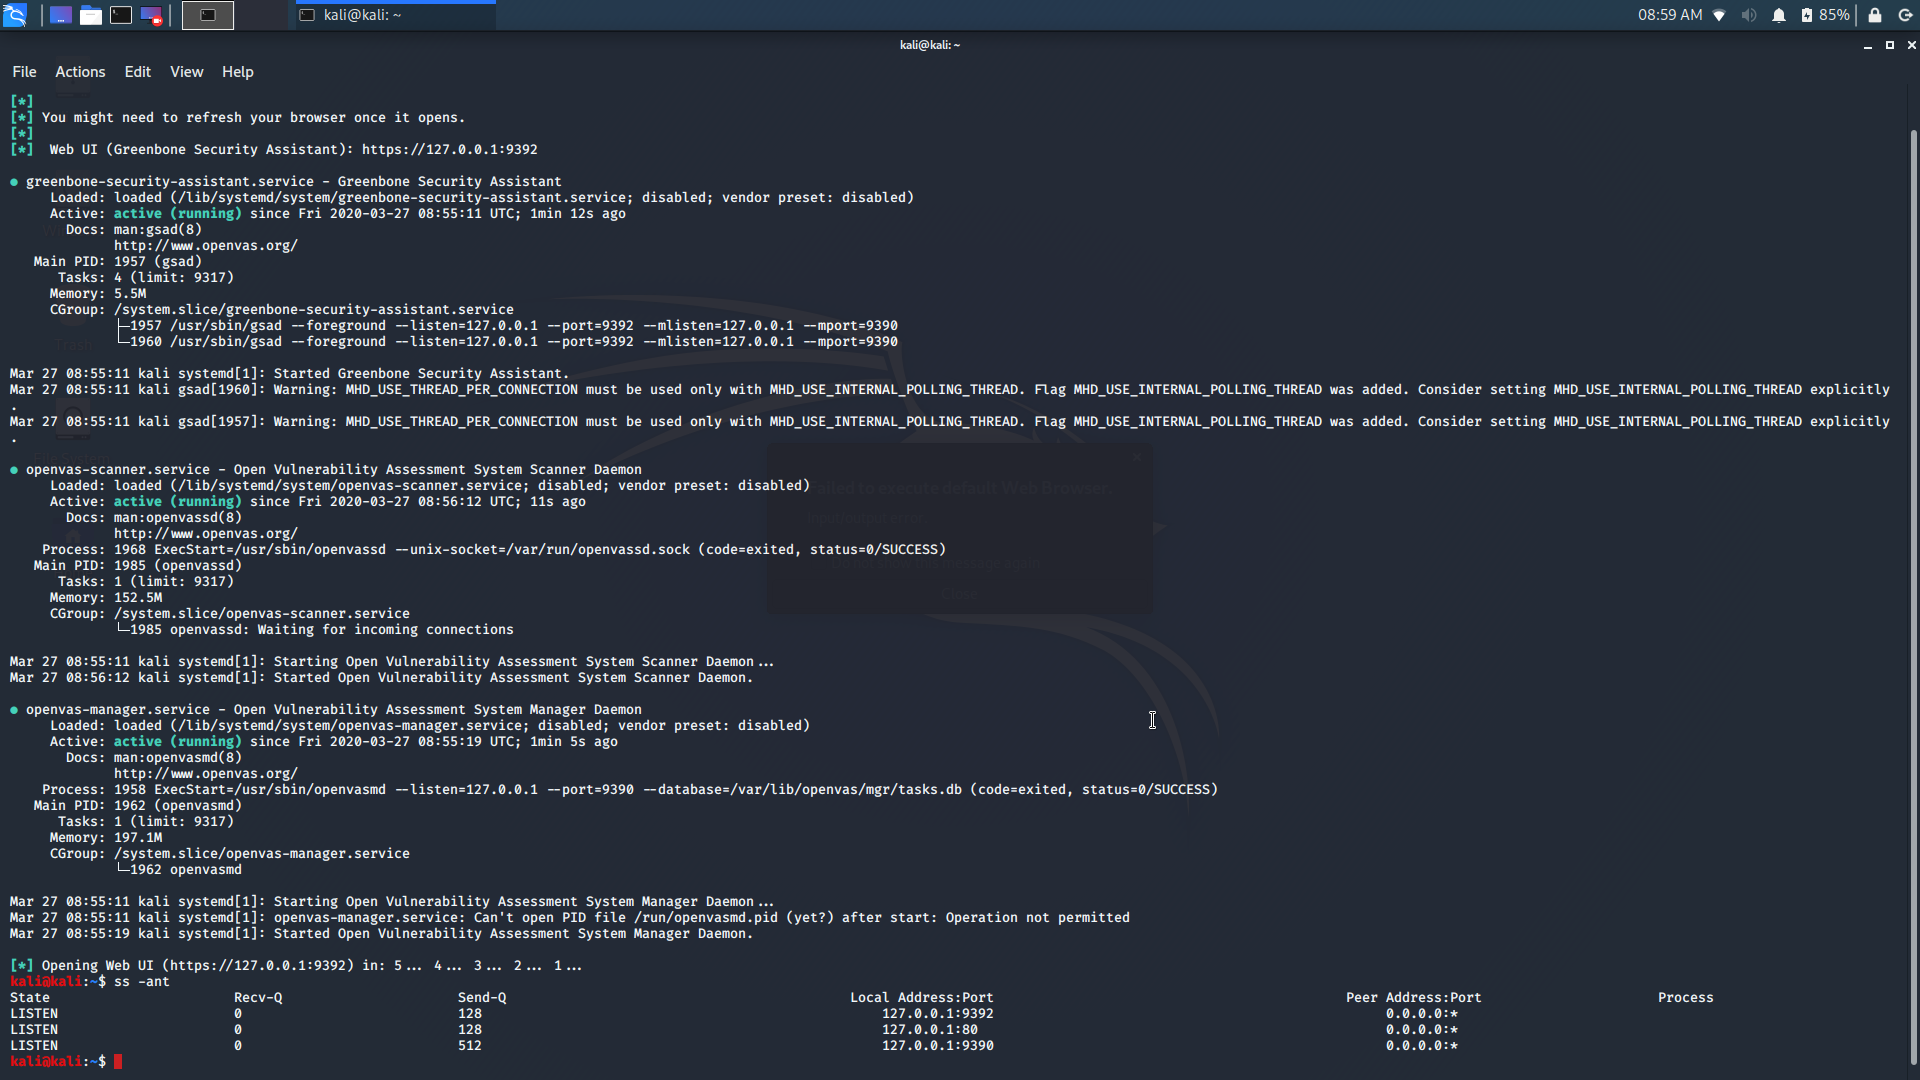Lock the screen with padlock icon

pyautogui.click(x=1875, y=15)
